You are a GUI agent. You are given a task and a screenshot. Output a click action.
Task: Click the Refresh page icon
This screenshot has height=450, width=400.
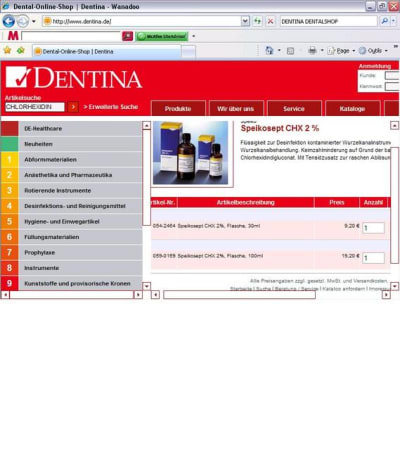click(x=257, y=21)
